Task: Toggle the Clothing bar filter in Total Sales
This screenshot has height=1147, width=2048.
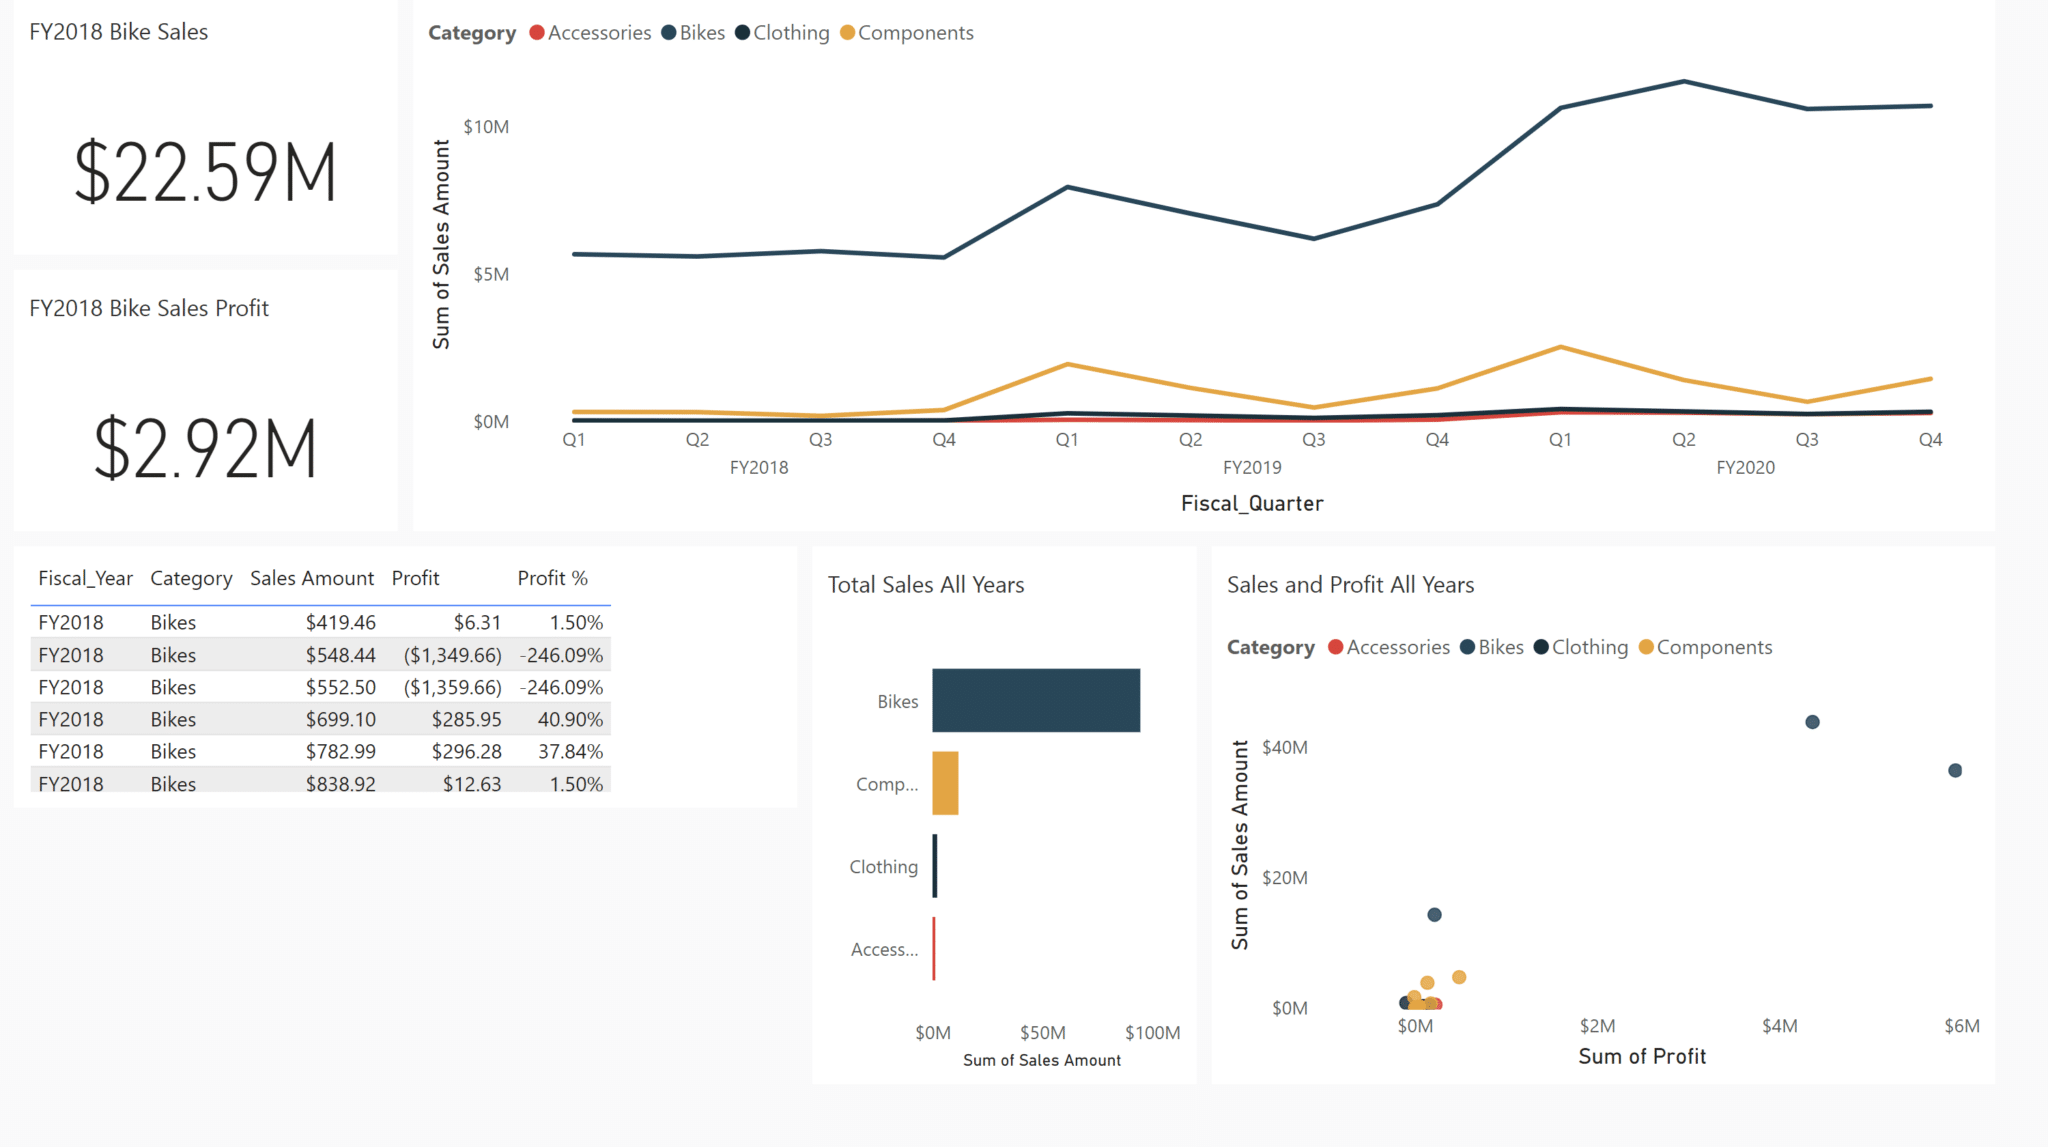Action: (x=934, y=866)
